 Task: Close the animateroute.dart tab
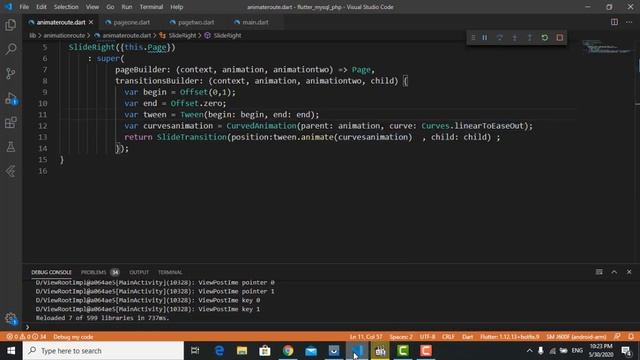click(91, 22)
